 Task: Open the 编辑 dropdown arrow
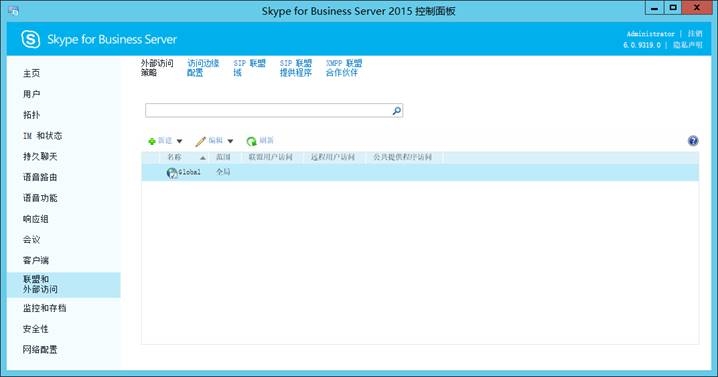pos(230,141)
